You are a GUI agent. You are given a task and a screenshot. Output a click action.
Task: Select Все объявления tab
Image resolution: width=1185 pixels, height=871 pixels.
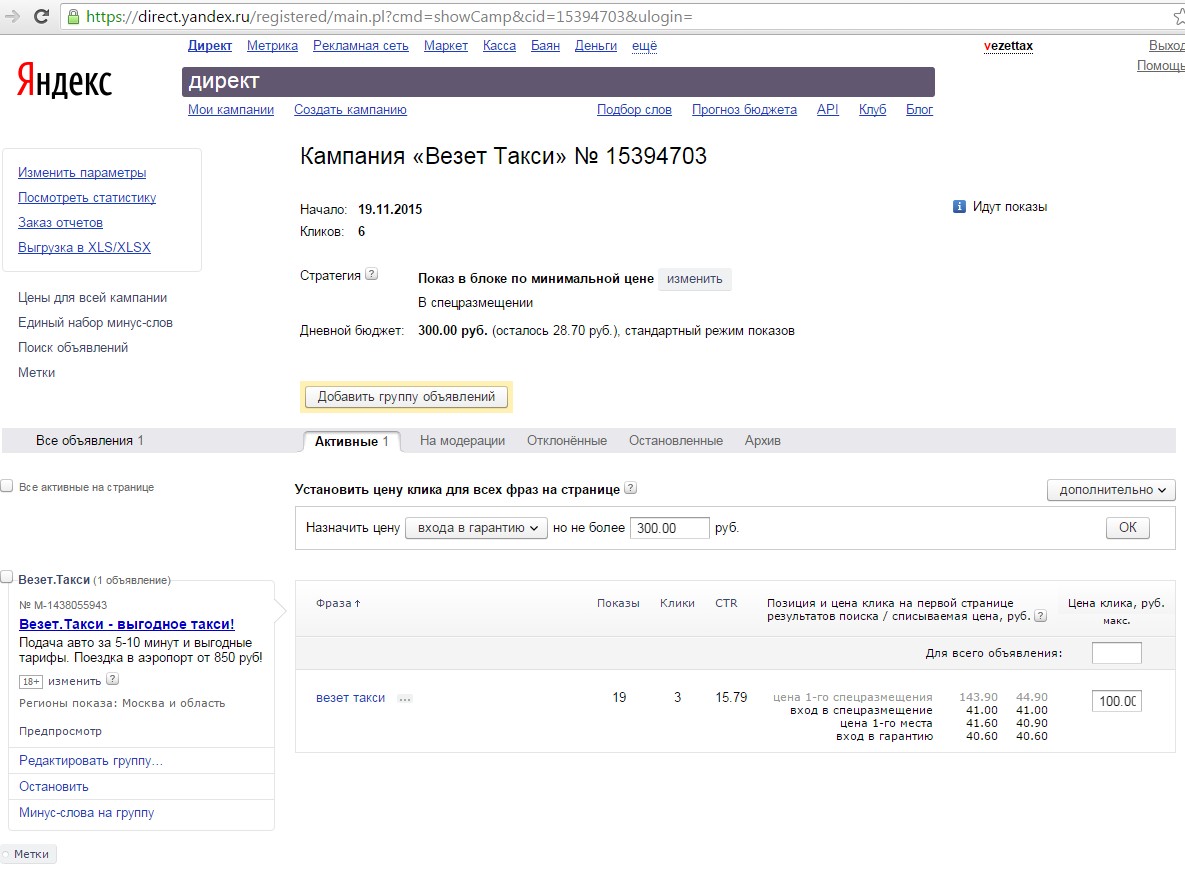click(89, 440)
